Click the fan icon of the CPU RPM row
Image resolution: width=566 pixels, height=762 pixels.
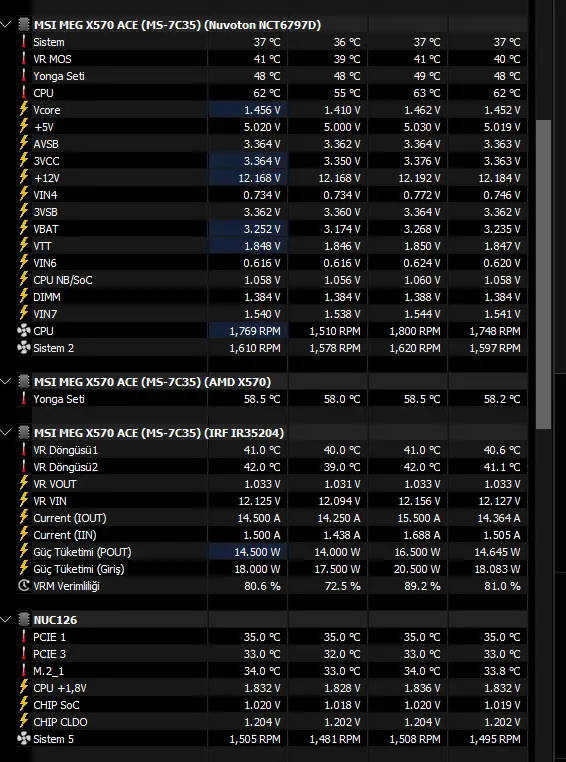(x=23, y=331)
